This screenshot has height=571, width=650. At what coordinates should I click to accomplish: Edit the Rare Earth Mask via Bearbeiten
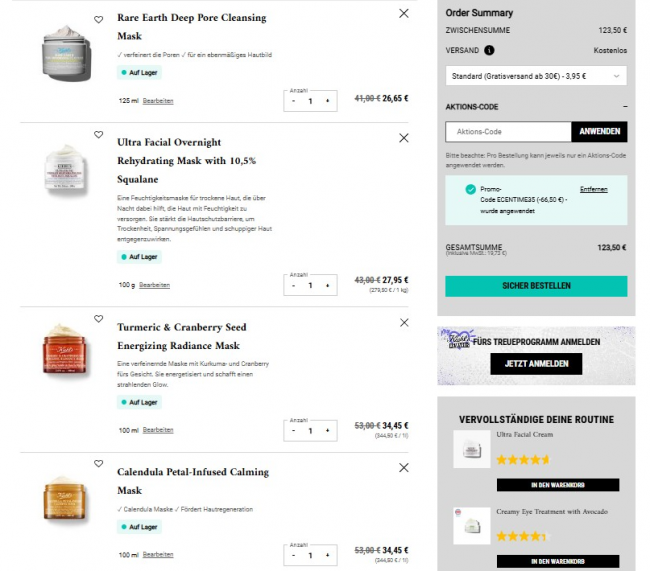158,101
